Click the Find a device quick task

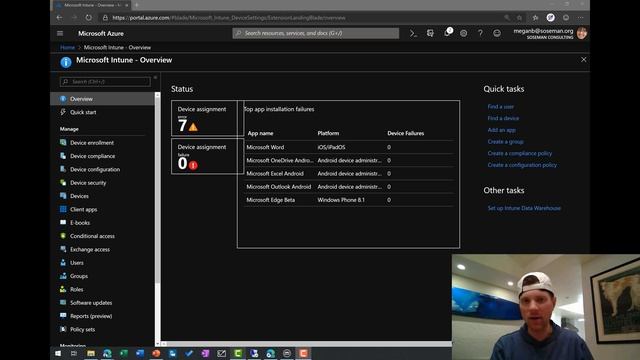tap(503, 118)
